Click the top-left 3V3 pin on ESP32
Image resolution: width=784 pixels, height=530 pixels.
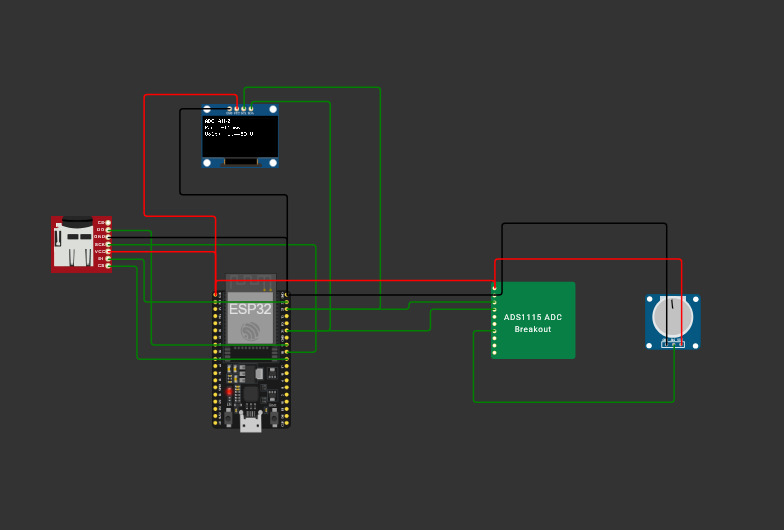pyautogui.click(x=217, y=295)
